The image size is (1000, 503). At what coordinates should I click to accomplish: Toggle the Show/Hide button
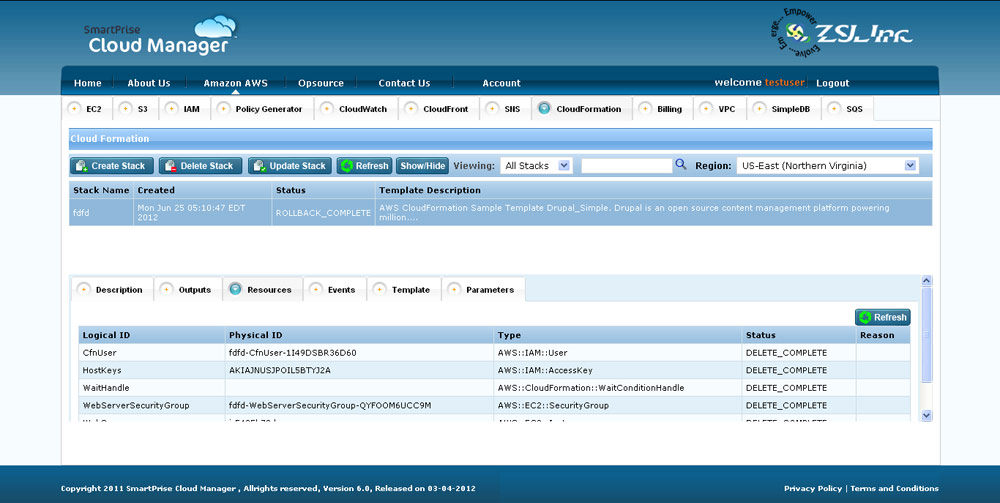point(422,166)
